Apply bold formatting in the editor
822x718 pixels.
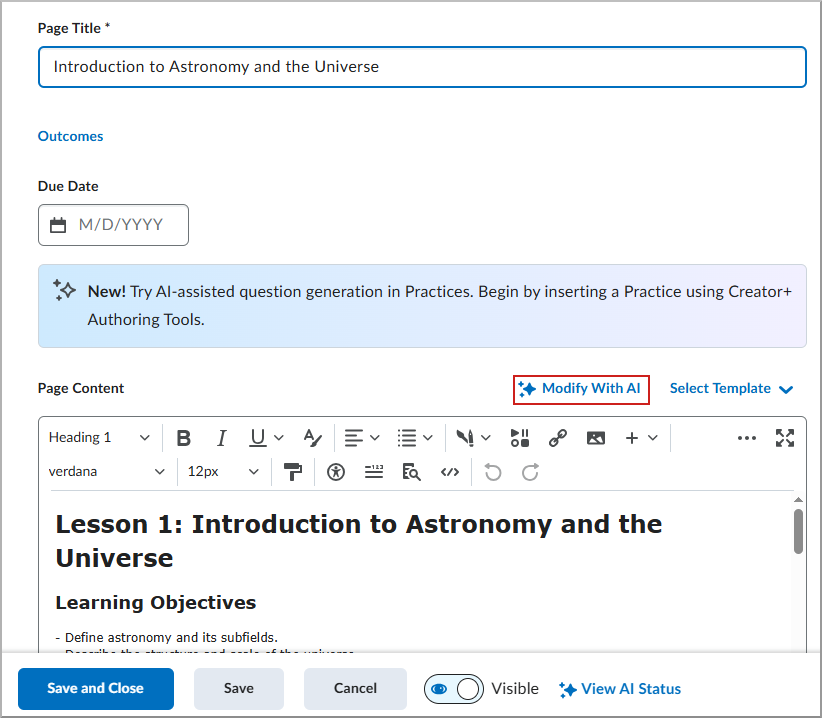point(184,438)
